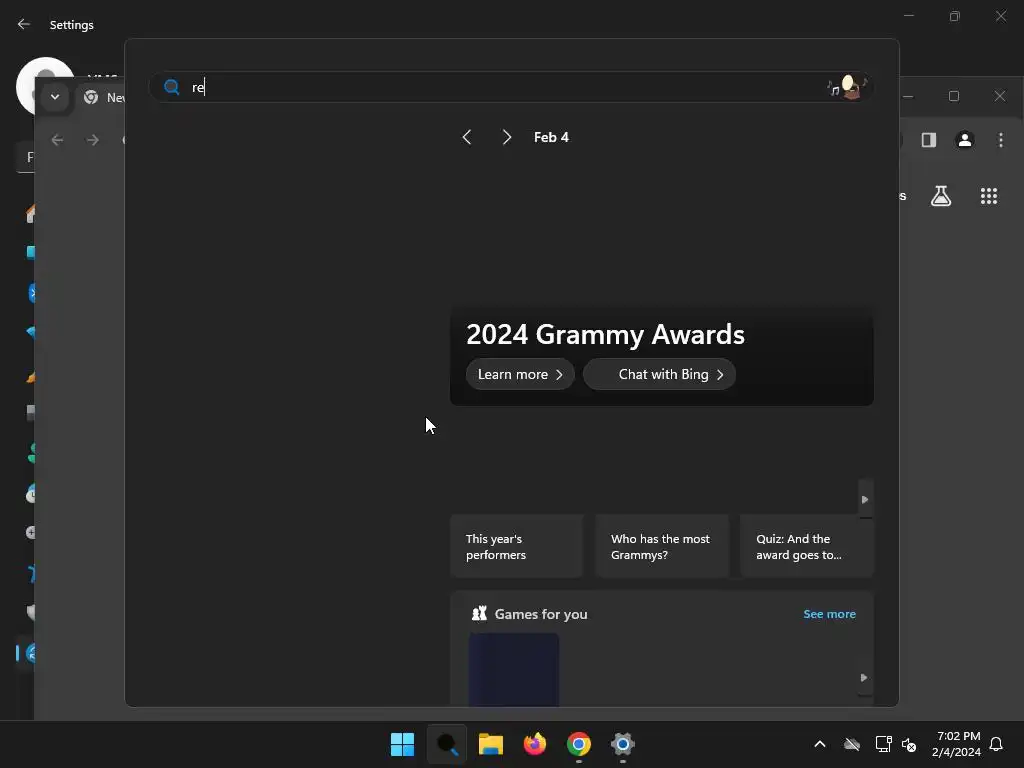Open Google Chrome from the taskbar
This screenshot has height=768, width=1024.
(x=579, y=744)
